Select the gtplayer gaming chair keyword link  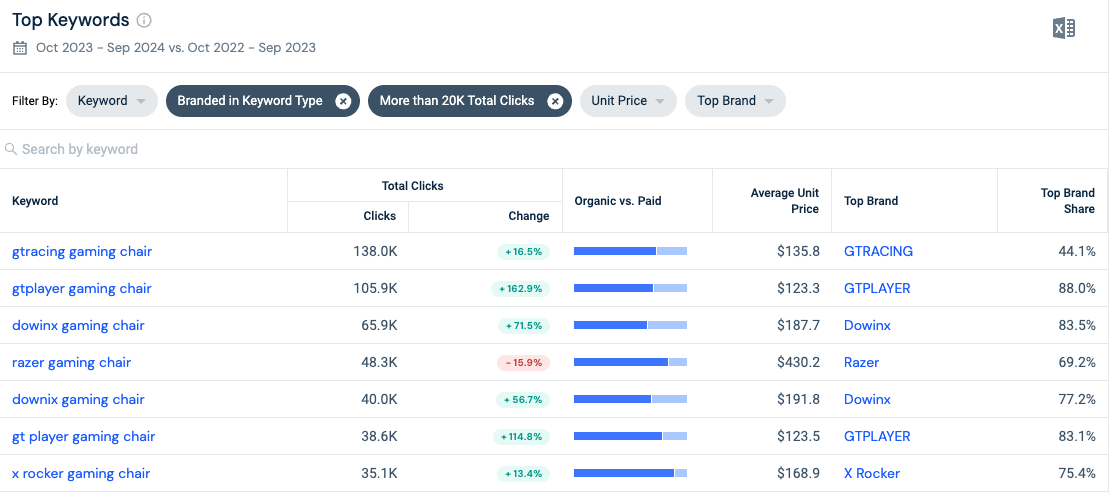82,288
